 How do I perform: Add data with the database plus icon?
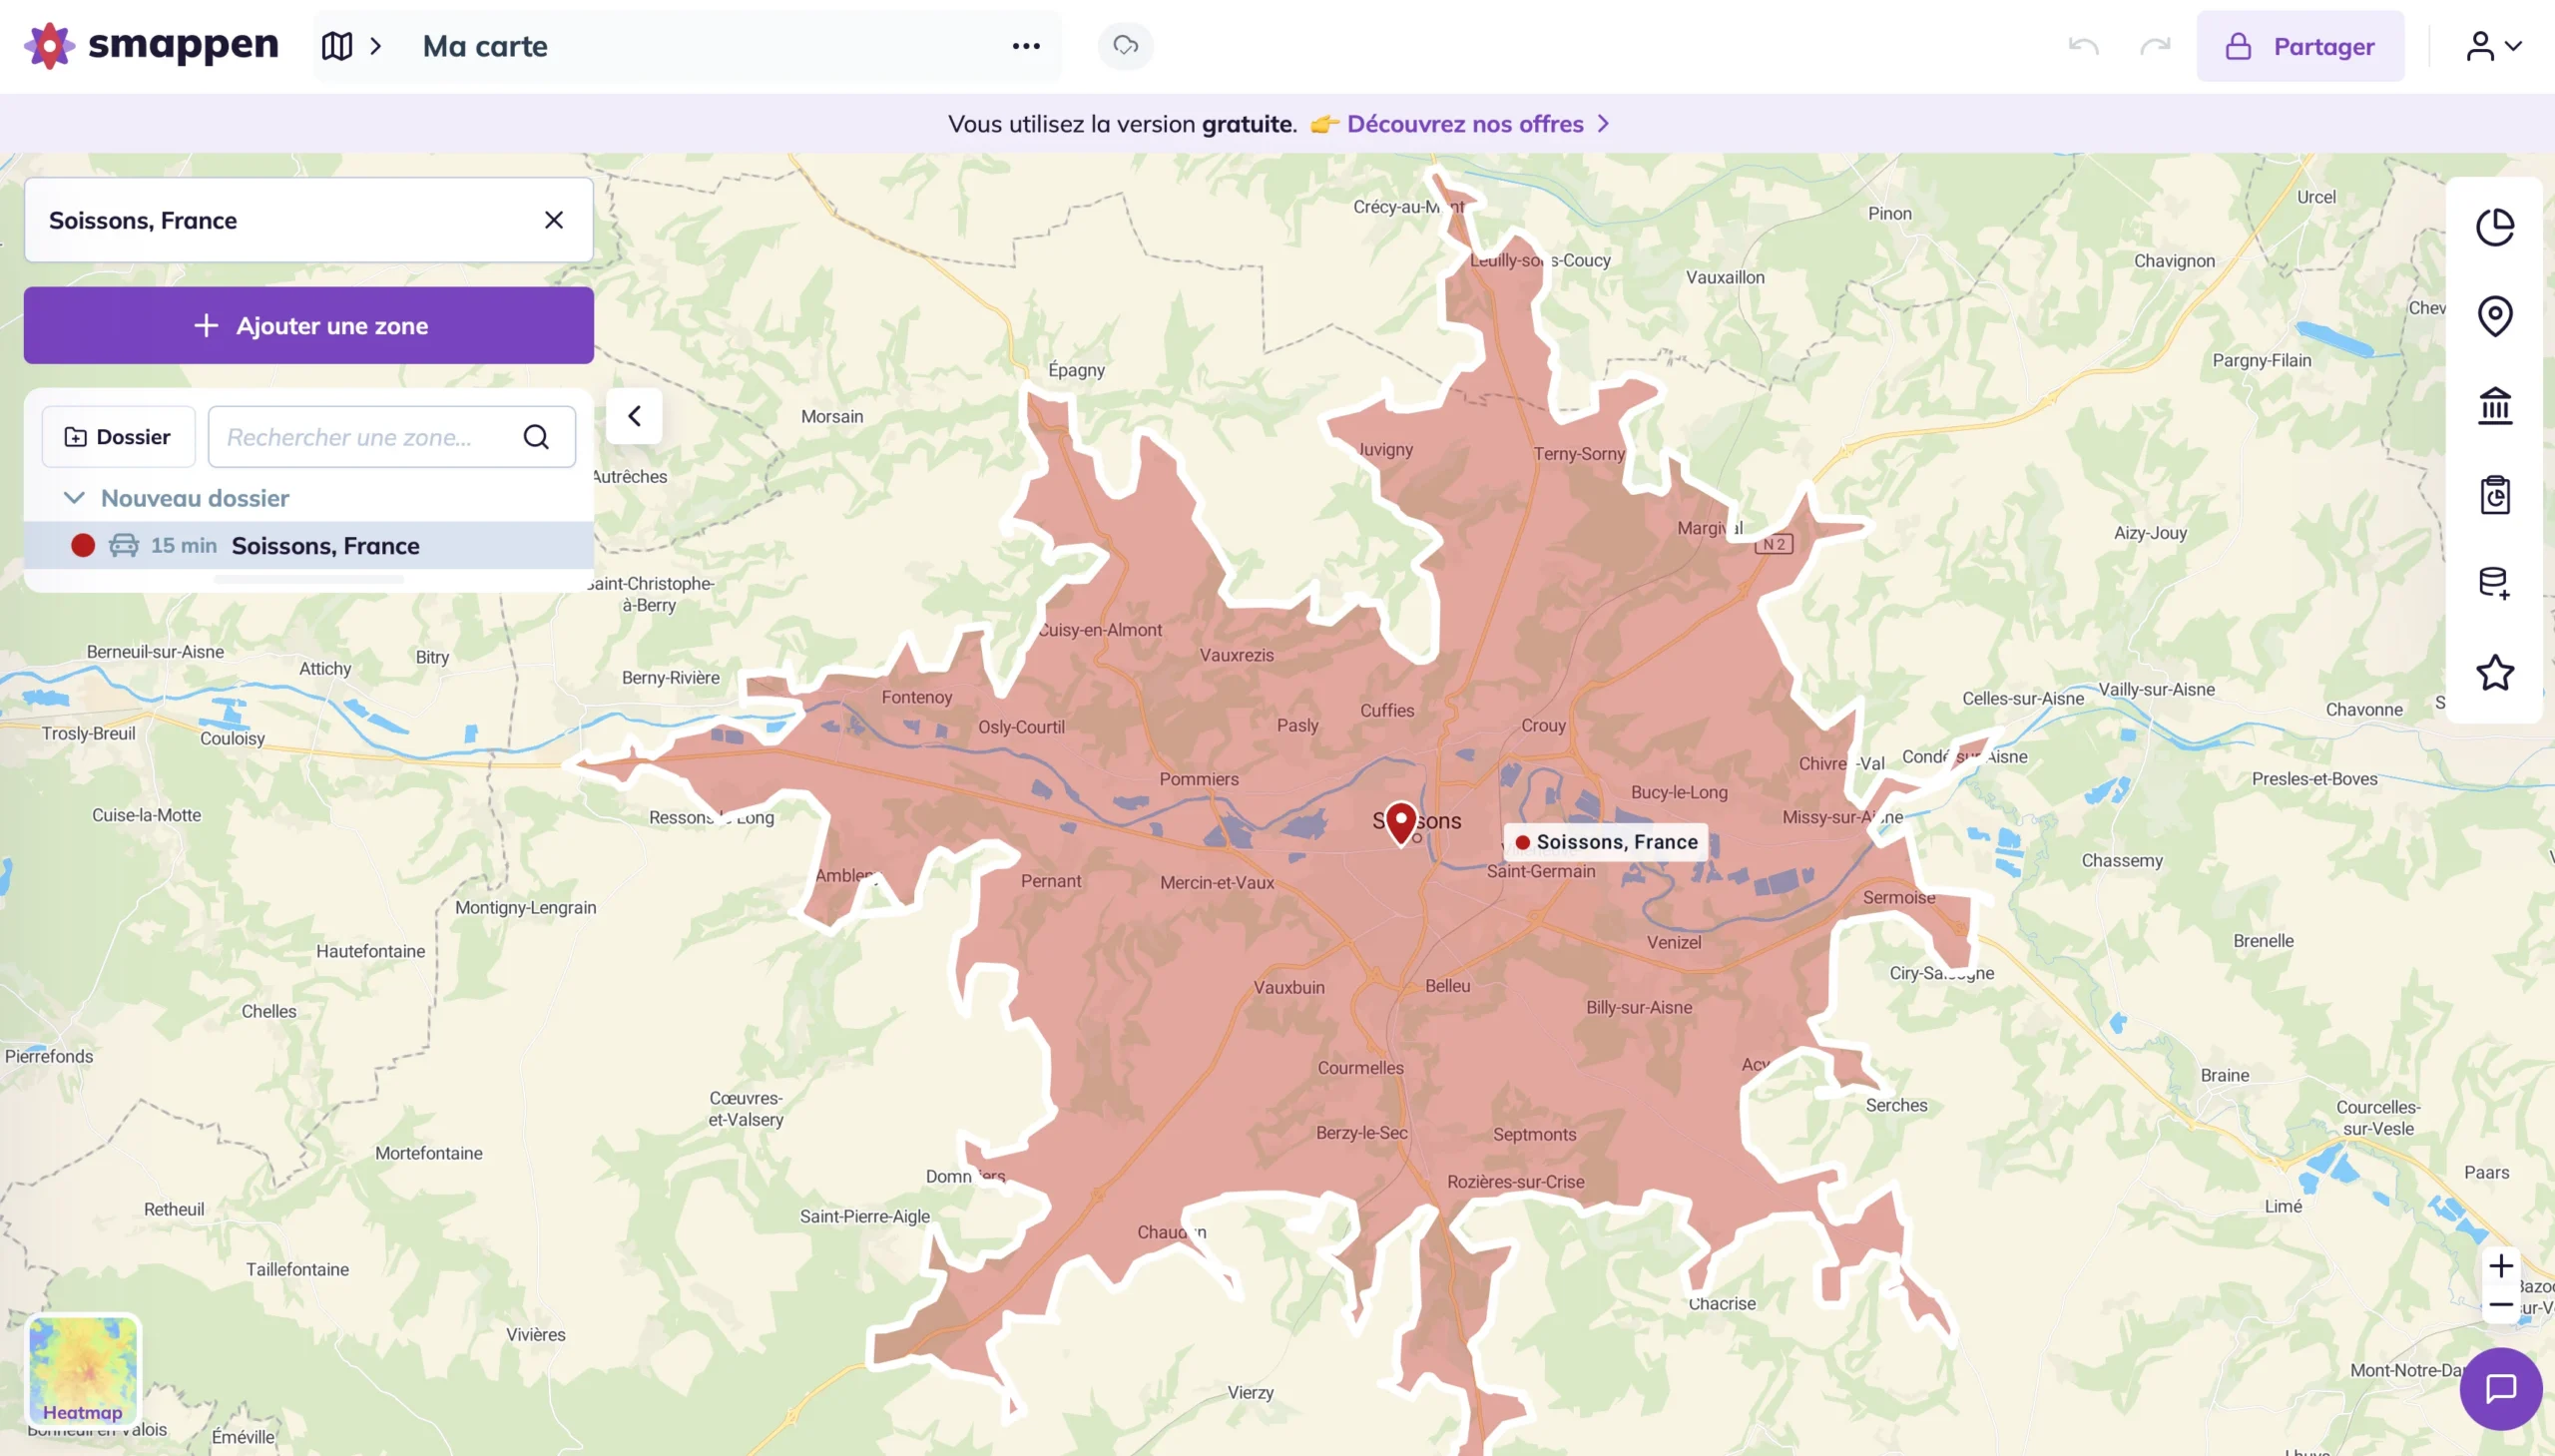pyautogui.click(x=2496, y=583)
